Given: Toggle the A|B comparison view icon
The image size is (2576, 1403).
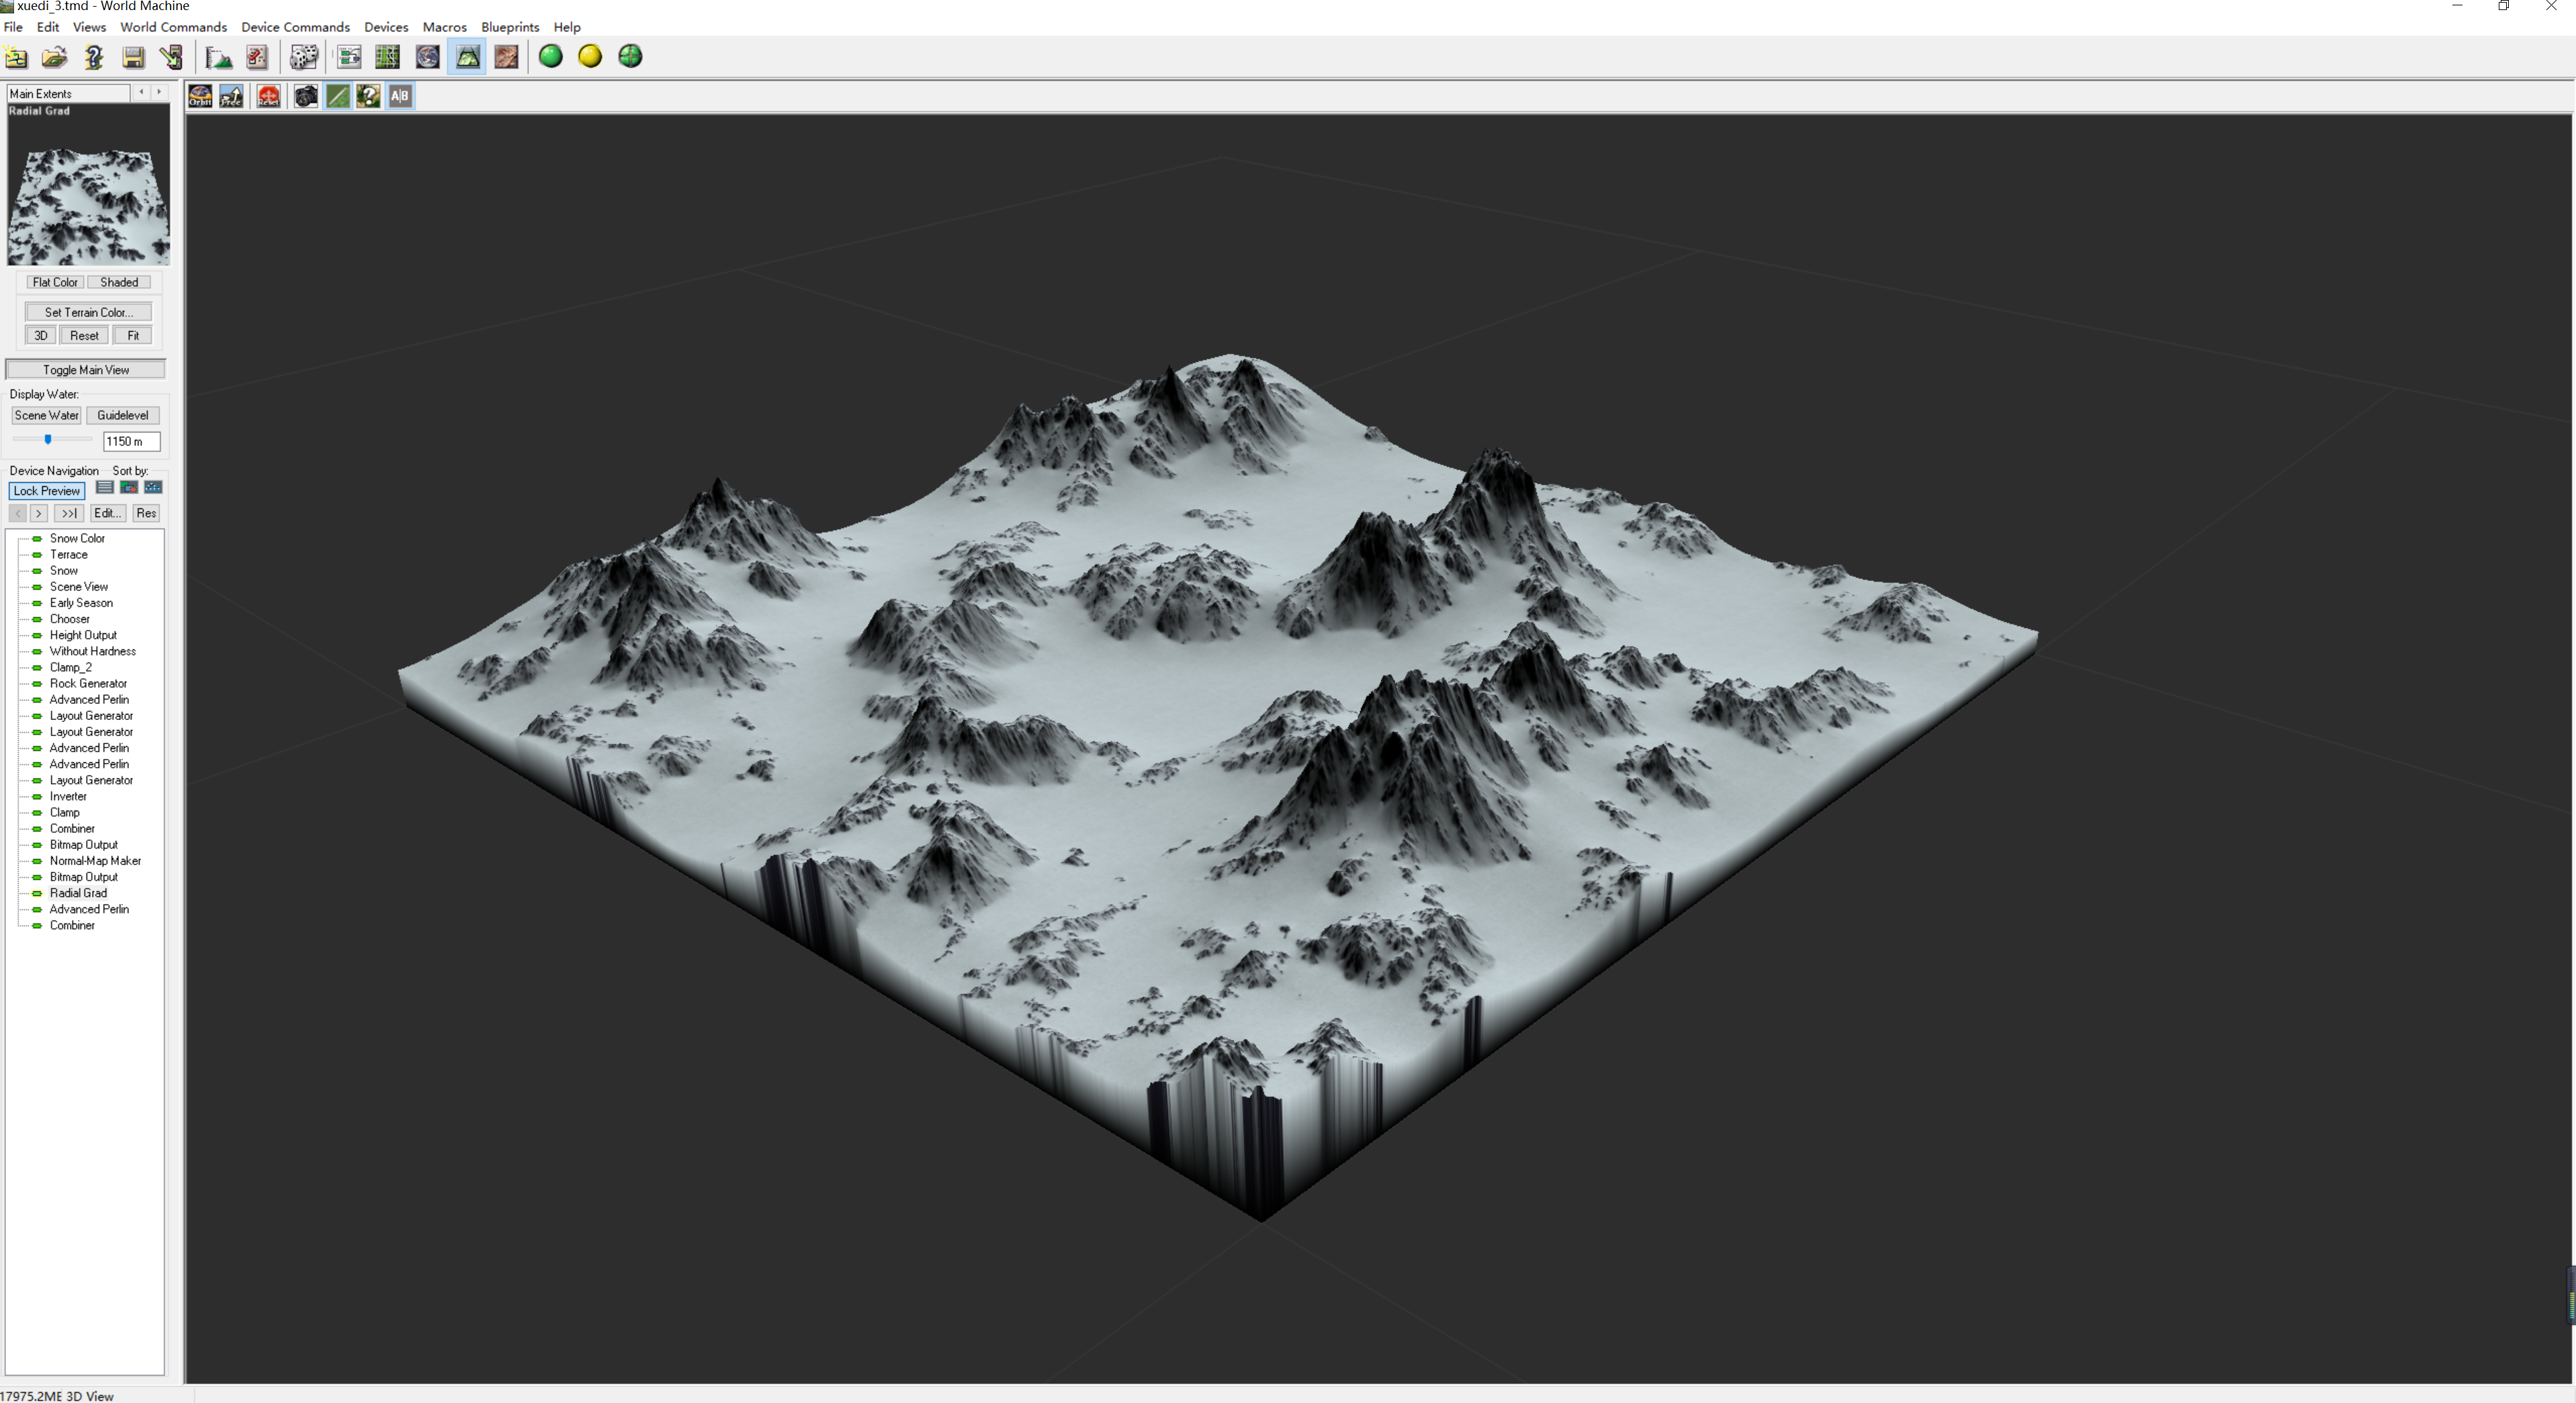Looking at the screenshot, I should [400, 96].
